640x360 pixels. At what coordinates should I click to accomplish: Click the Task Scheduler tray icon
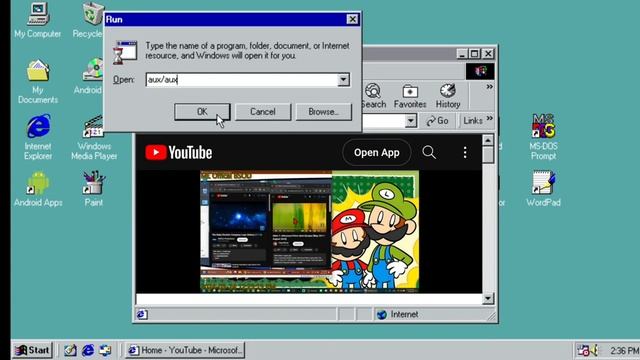tap(583, 350)
